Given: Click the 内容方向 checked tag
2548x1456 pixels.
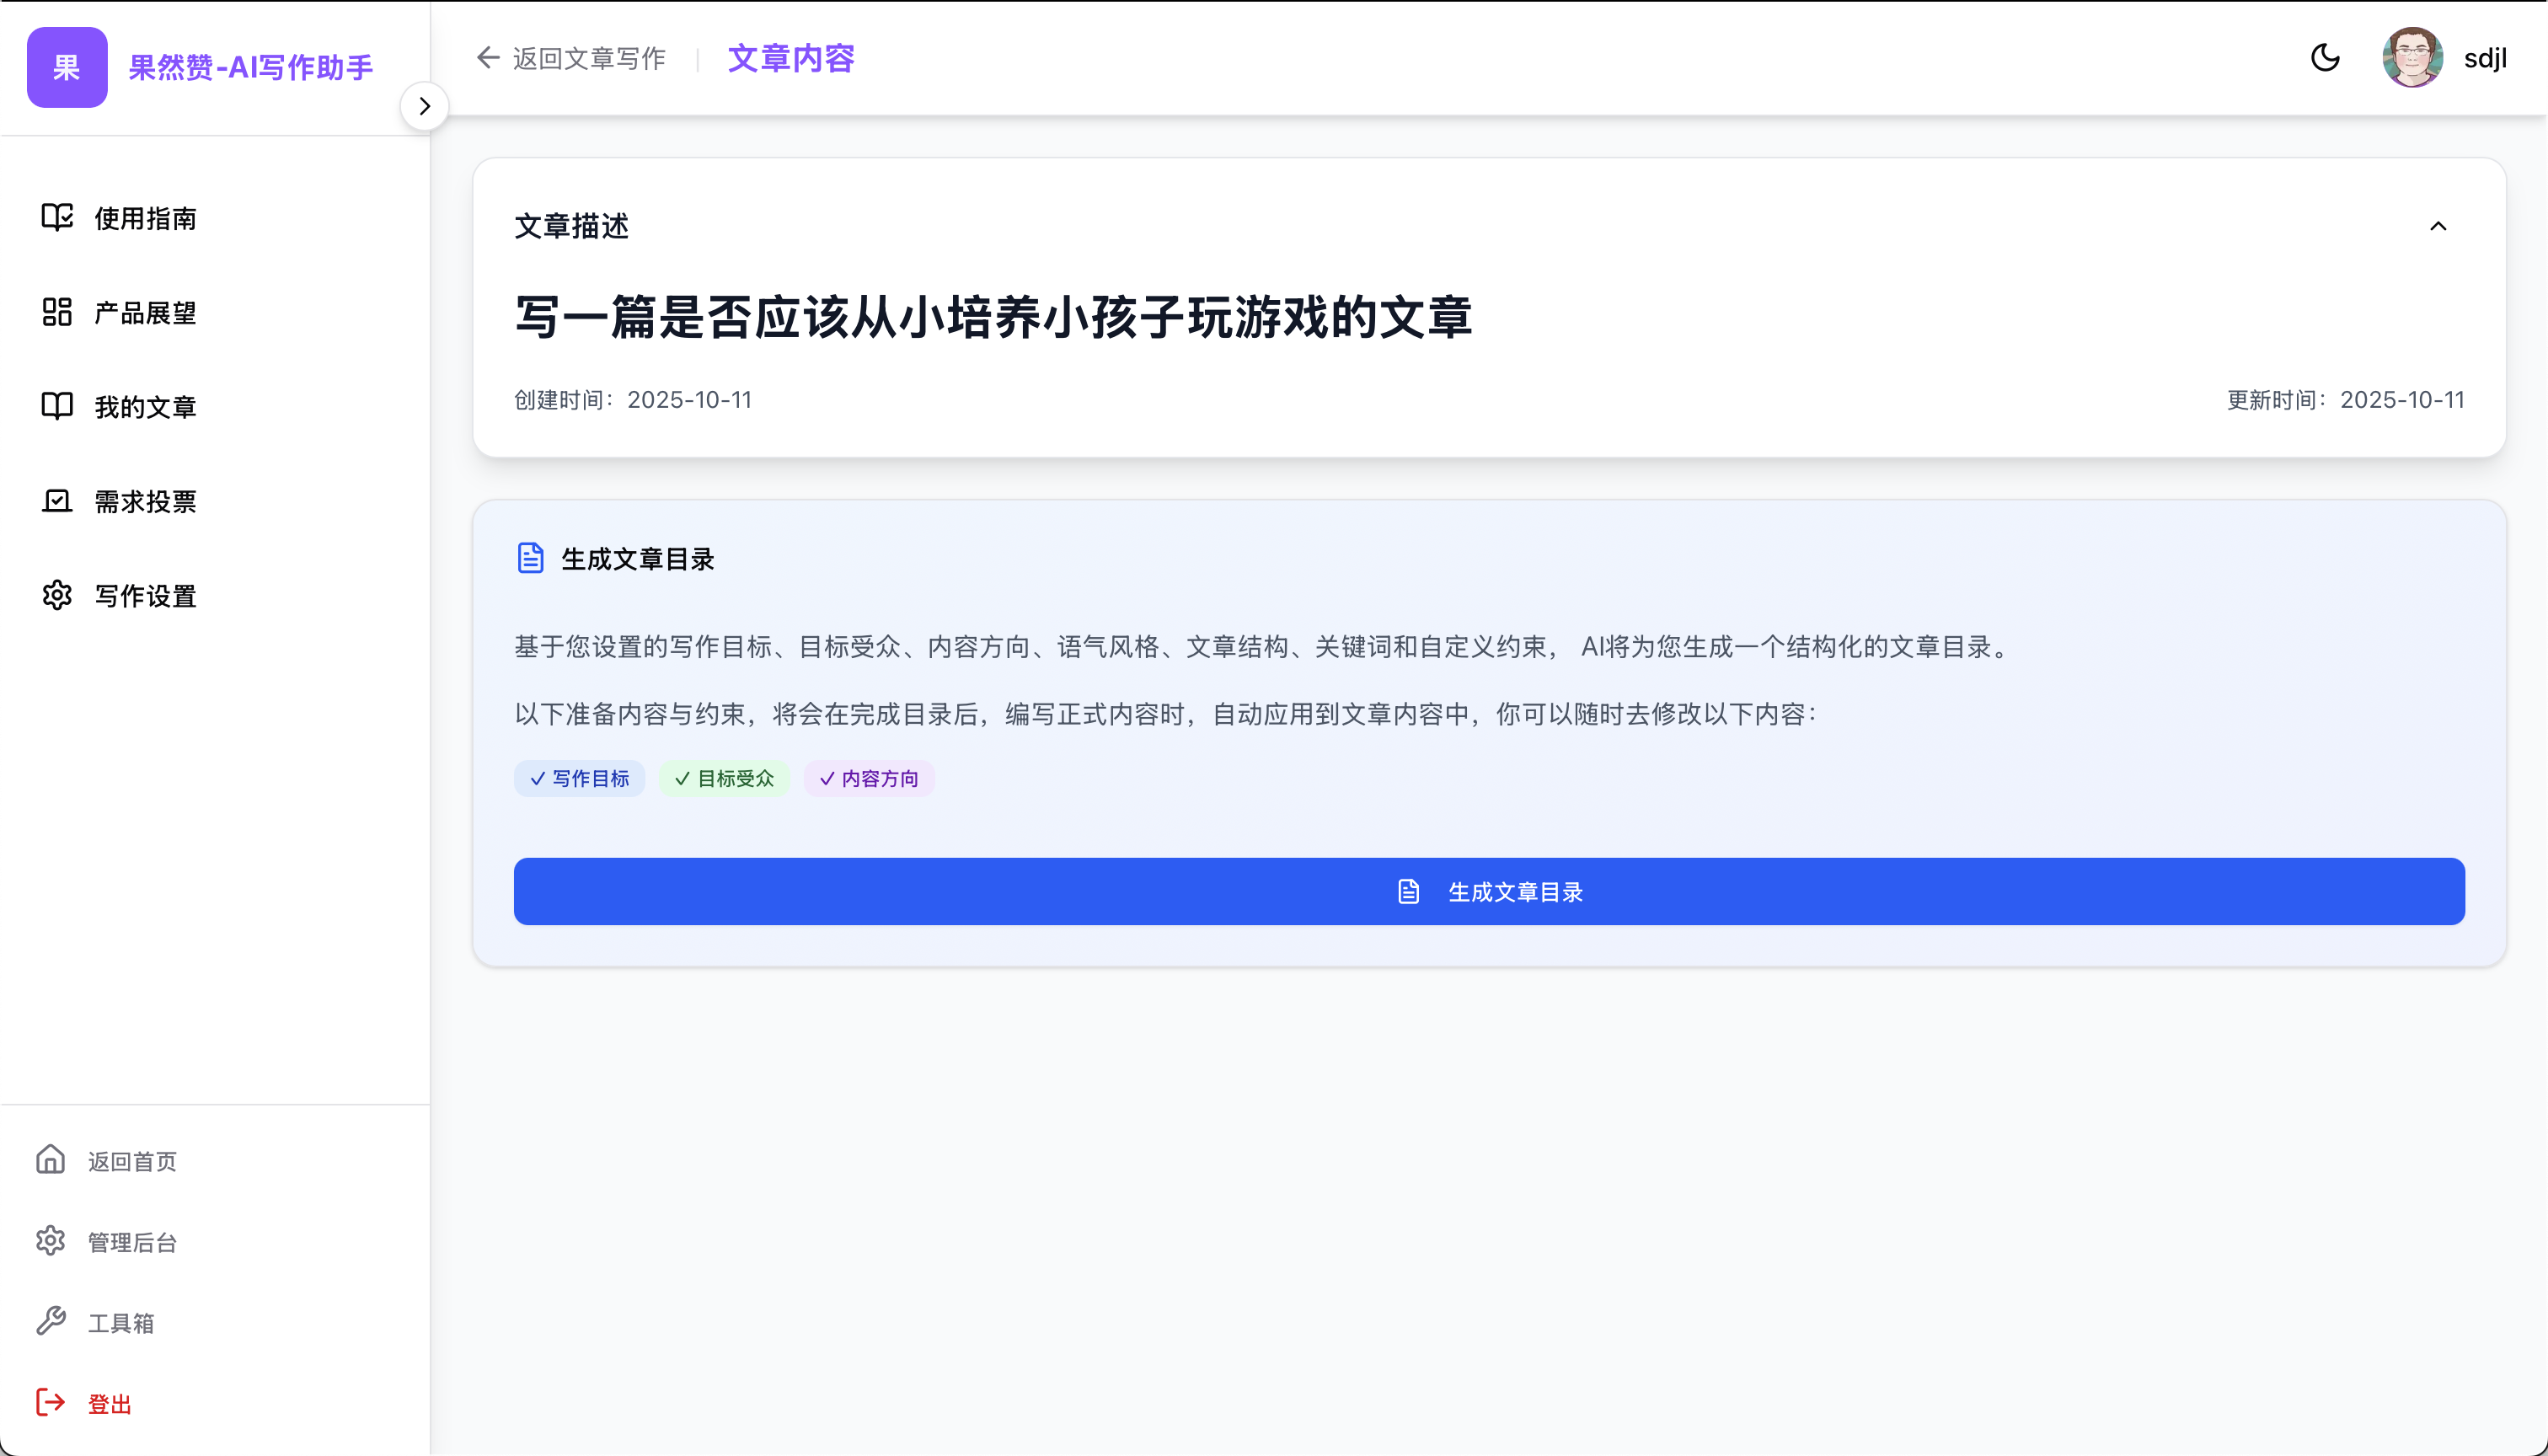Looking at the screenshot, I should click(869, 778).
